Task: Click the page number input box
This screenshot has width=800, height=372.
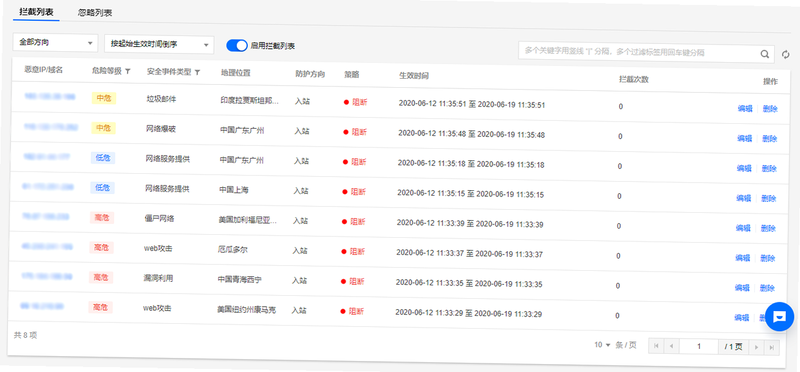Action: coord(698,346)
